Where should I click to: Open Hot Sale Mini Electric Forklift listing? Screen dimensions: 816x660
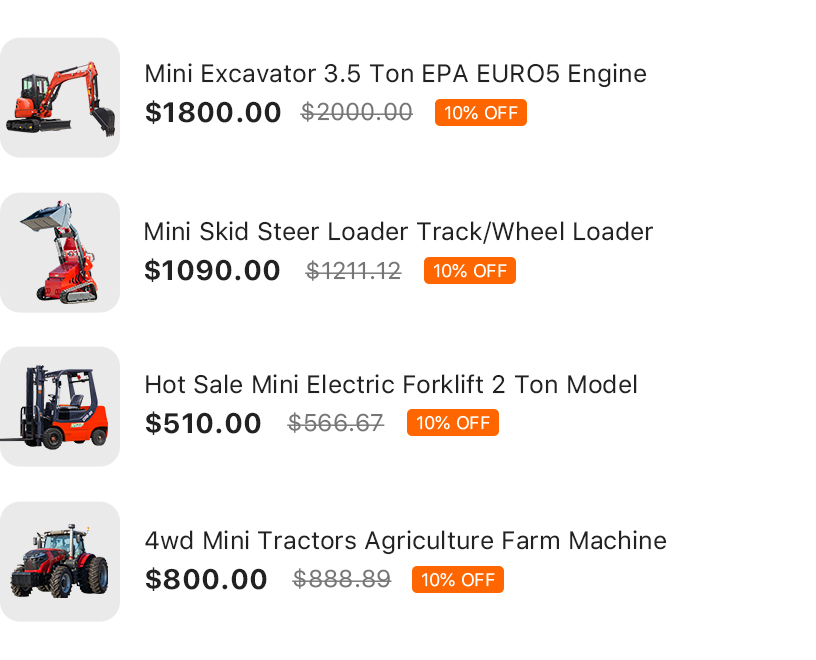pyautogui.click(x=391, y=385)
